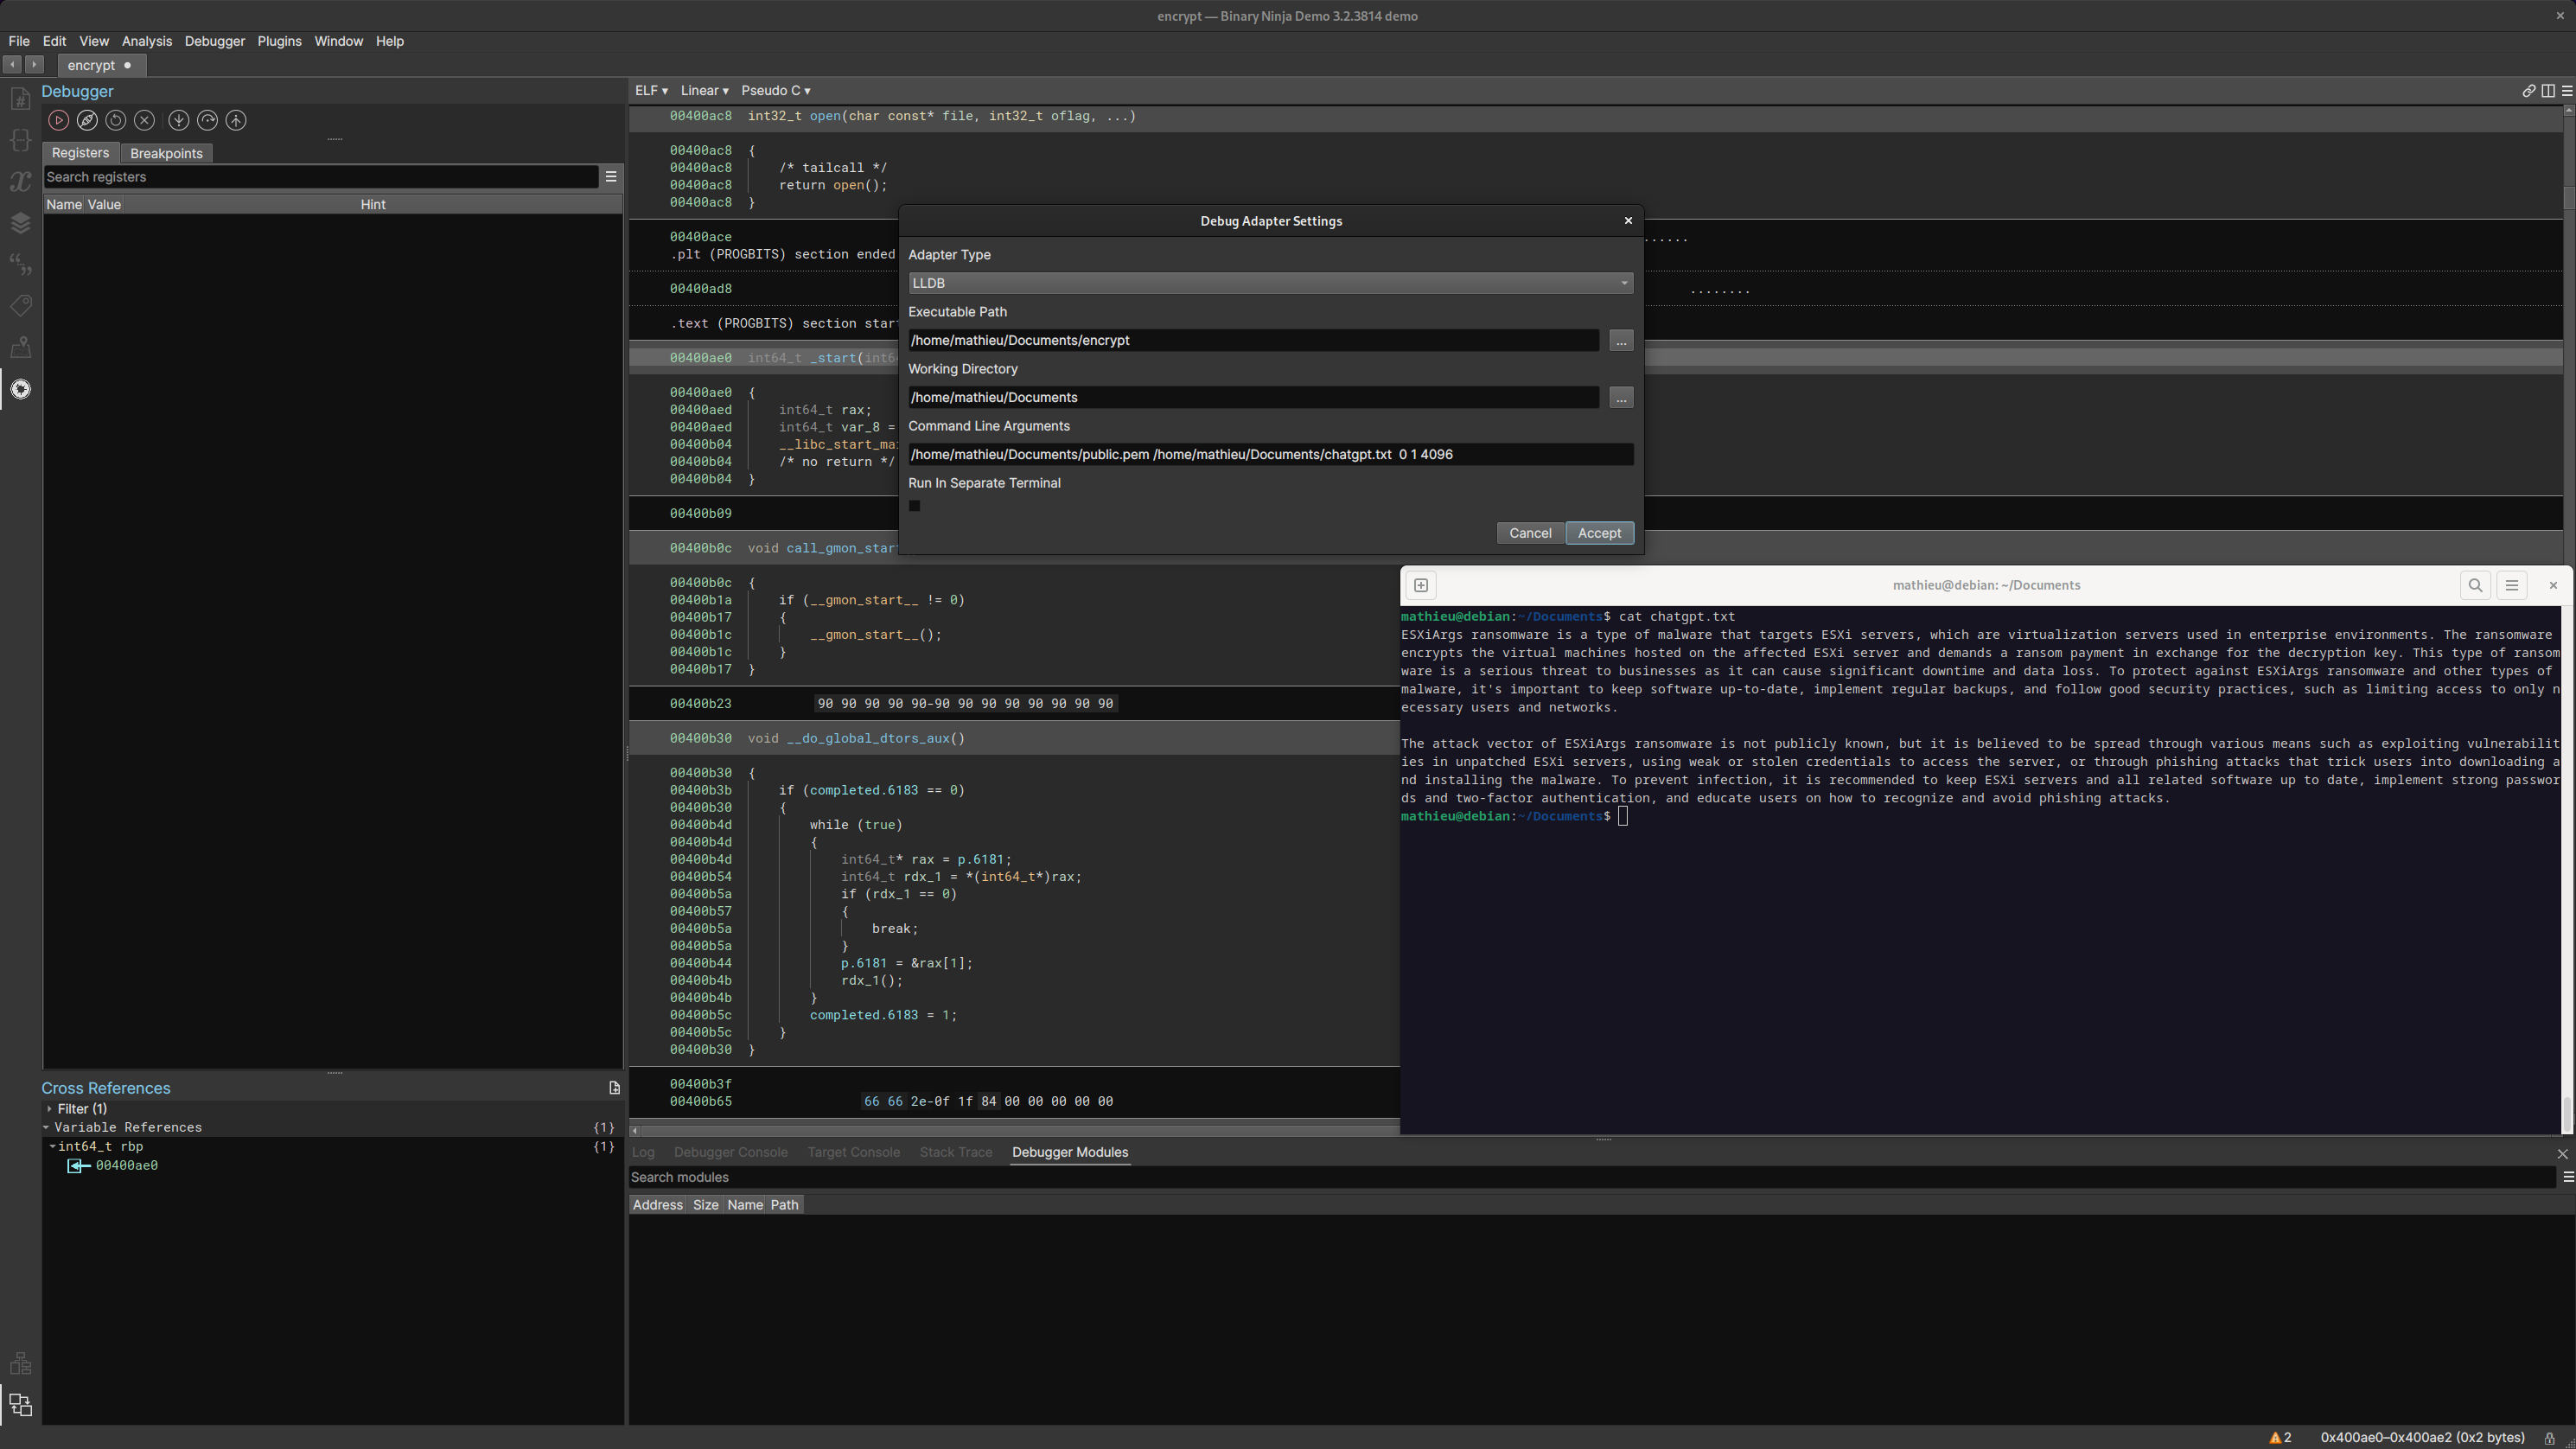Open the Adapter Type LLDB dropdown
Screen dimensions: 2576x1449
pyautogui.click(x=1270, y=283)
